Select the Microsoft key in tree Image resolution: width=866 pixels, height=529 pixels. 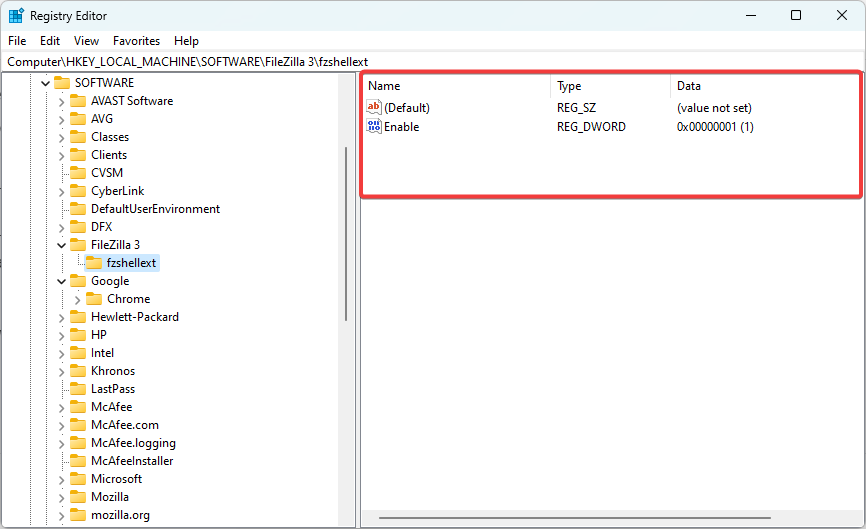116,479
